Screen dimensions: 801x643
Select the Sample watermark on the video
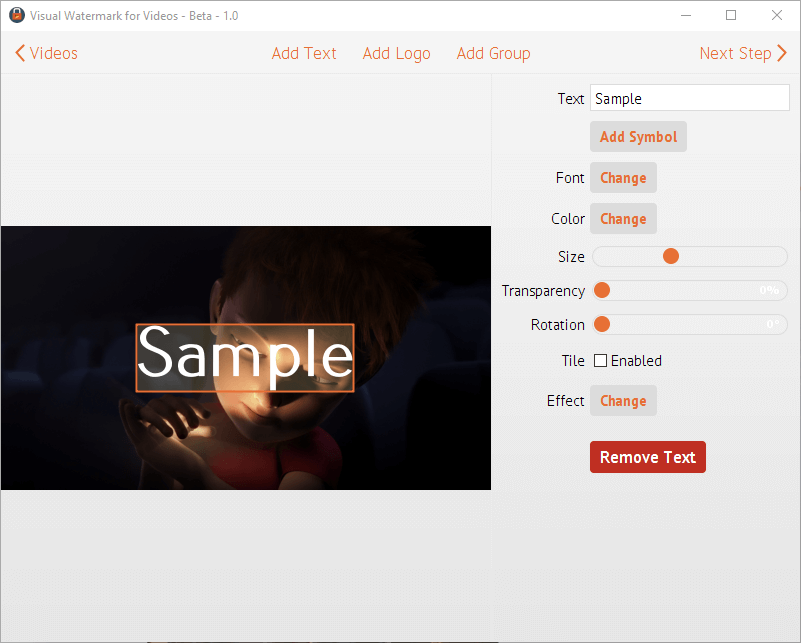[245, 357]
